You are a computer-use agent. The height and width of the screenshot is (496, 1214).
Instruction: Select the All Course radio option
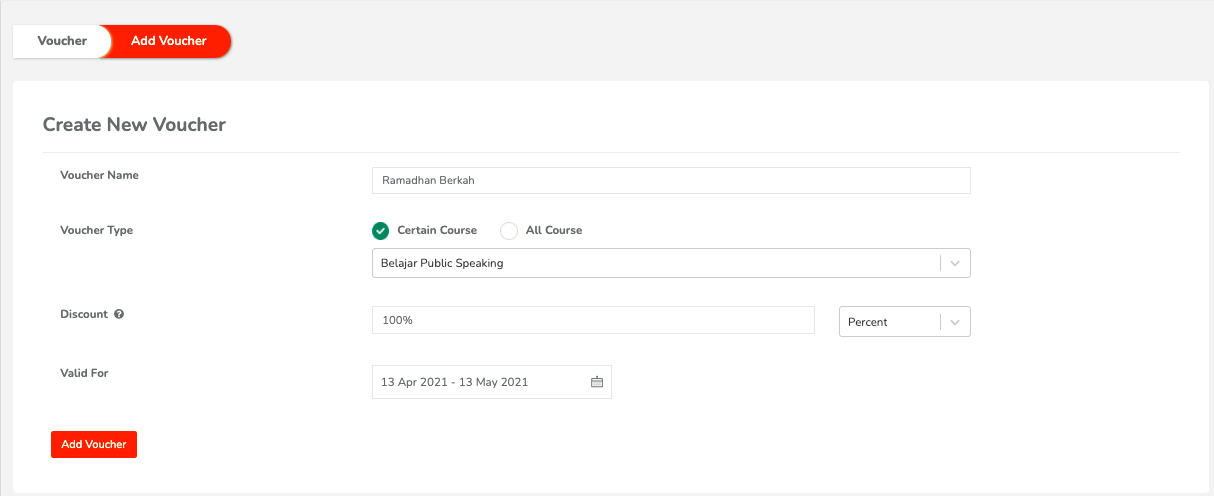509,231
